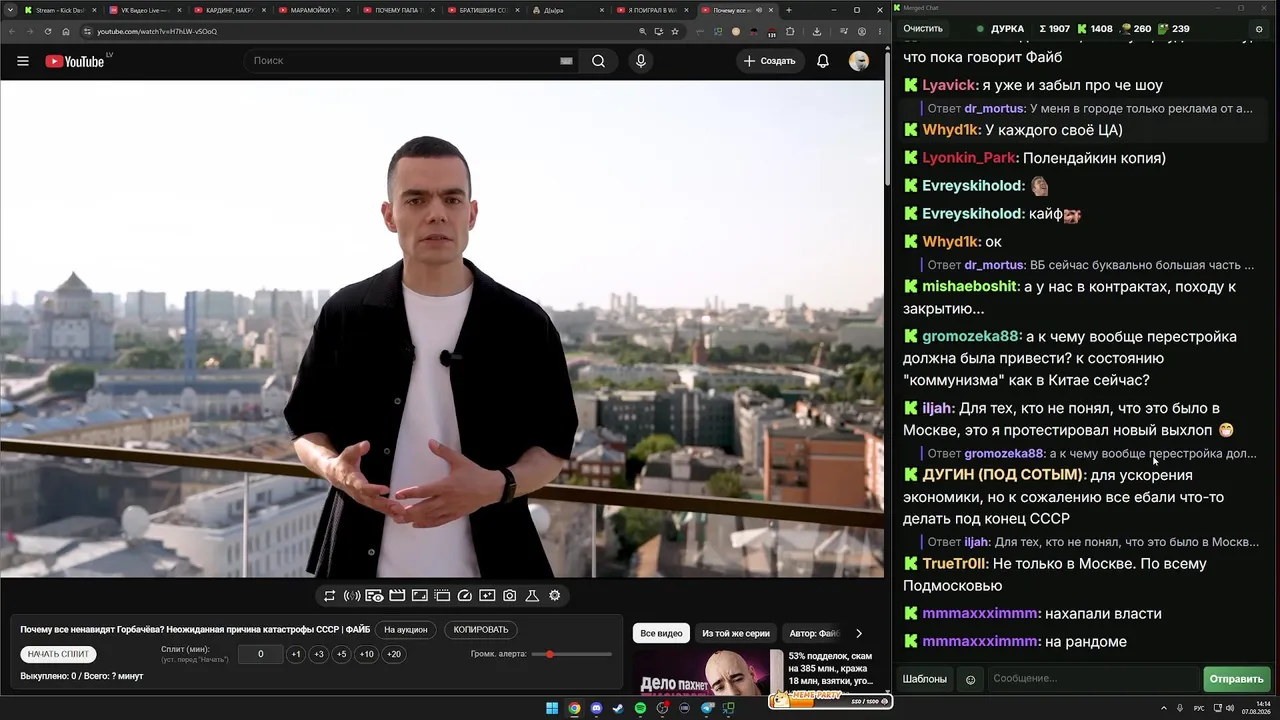
Task: Click the flask icon in the player toolbar
Action: click(x=532, y=596)
